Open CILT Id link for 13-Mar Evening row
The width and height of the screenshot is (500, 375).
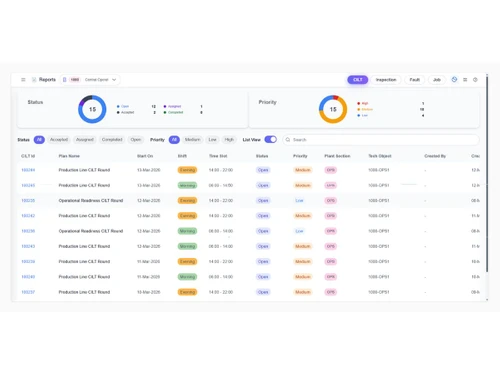[x=28, y=170]
